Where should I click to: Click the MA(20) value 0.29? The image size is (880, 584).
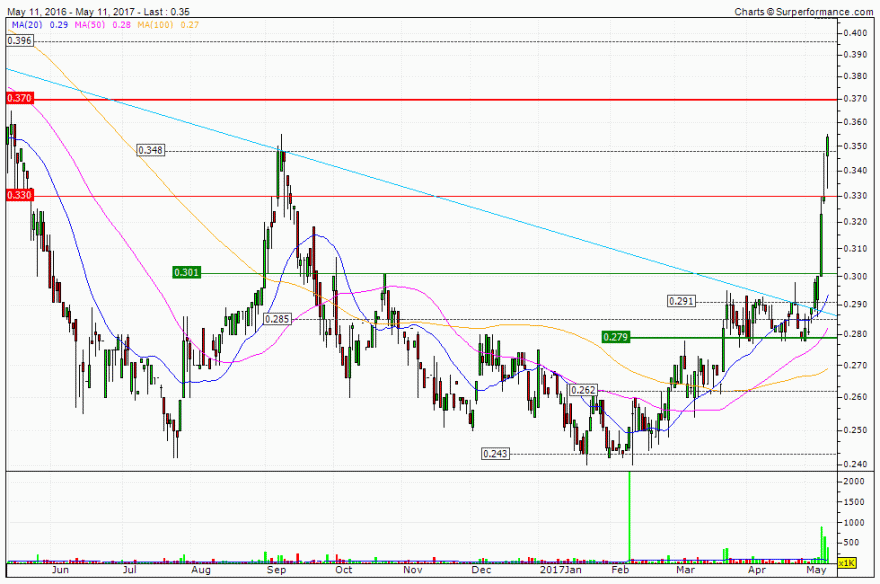click(x=58, y=25)
